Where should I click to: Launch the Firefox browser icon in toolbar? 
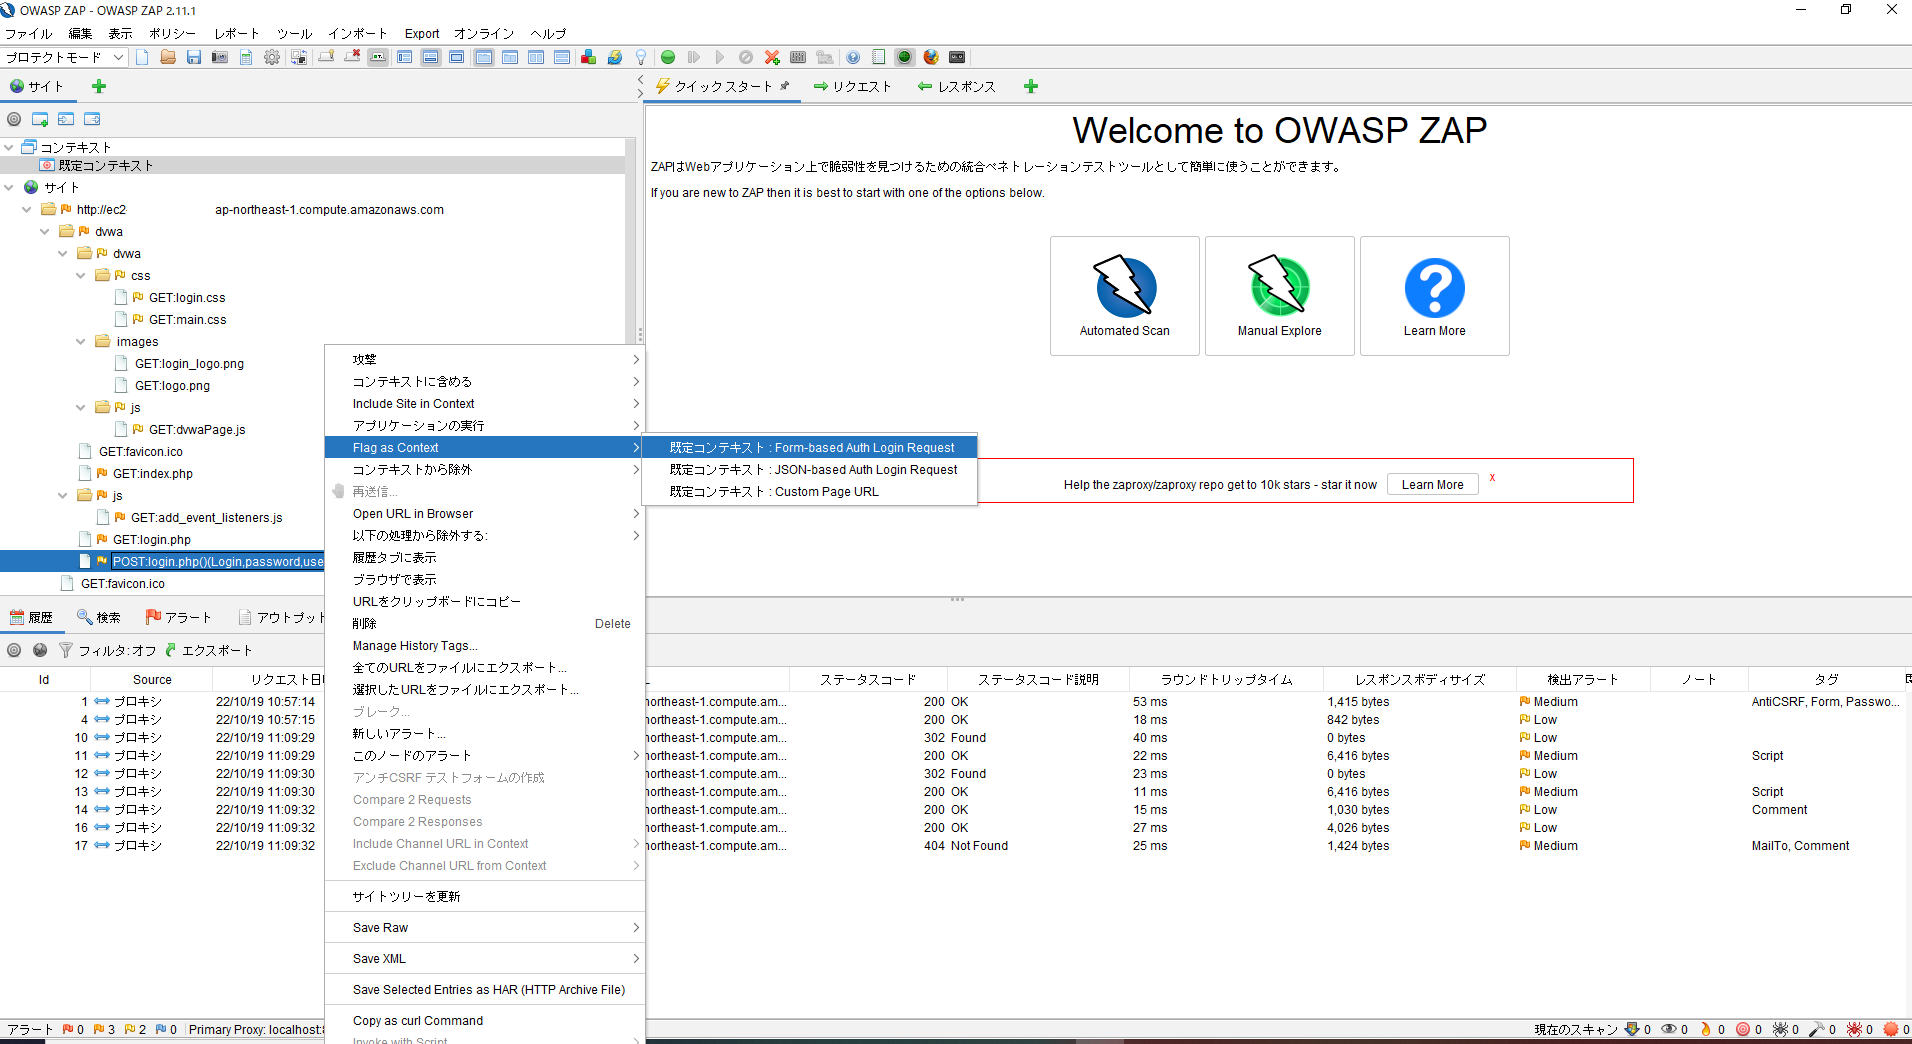pos(931,57)
